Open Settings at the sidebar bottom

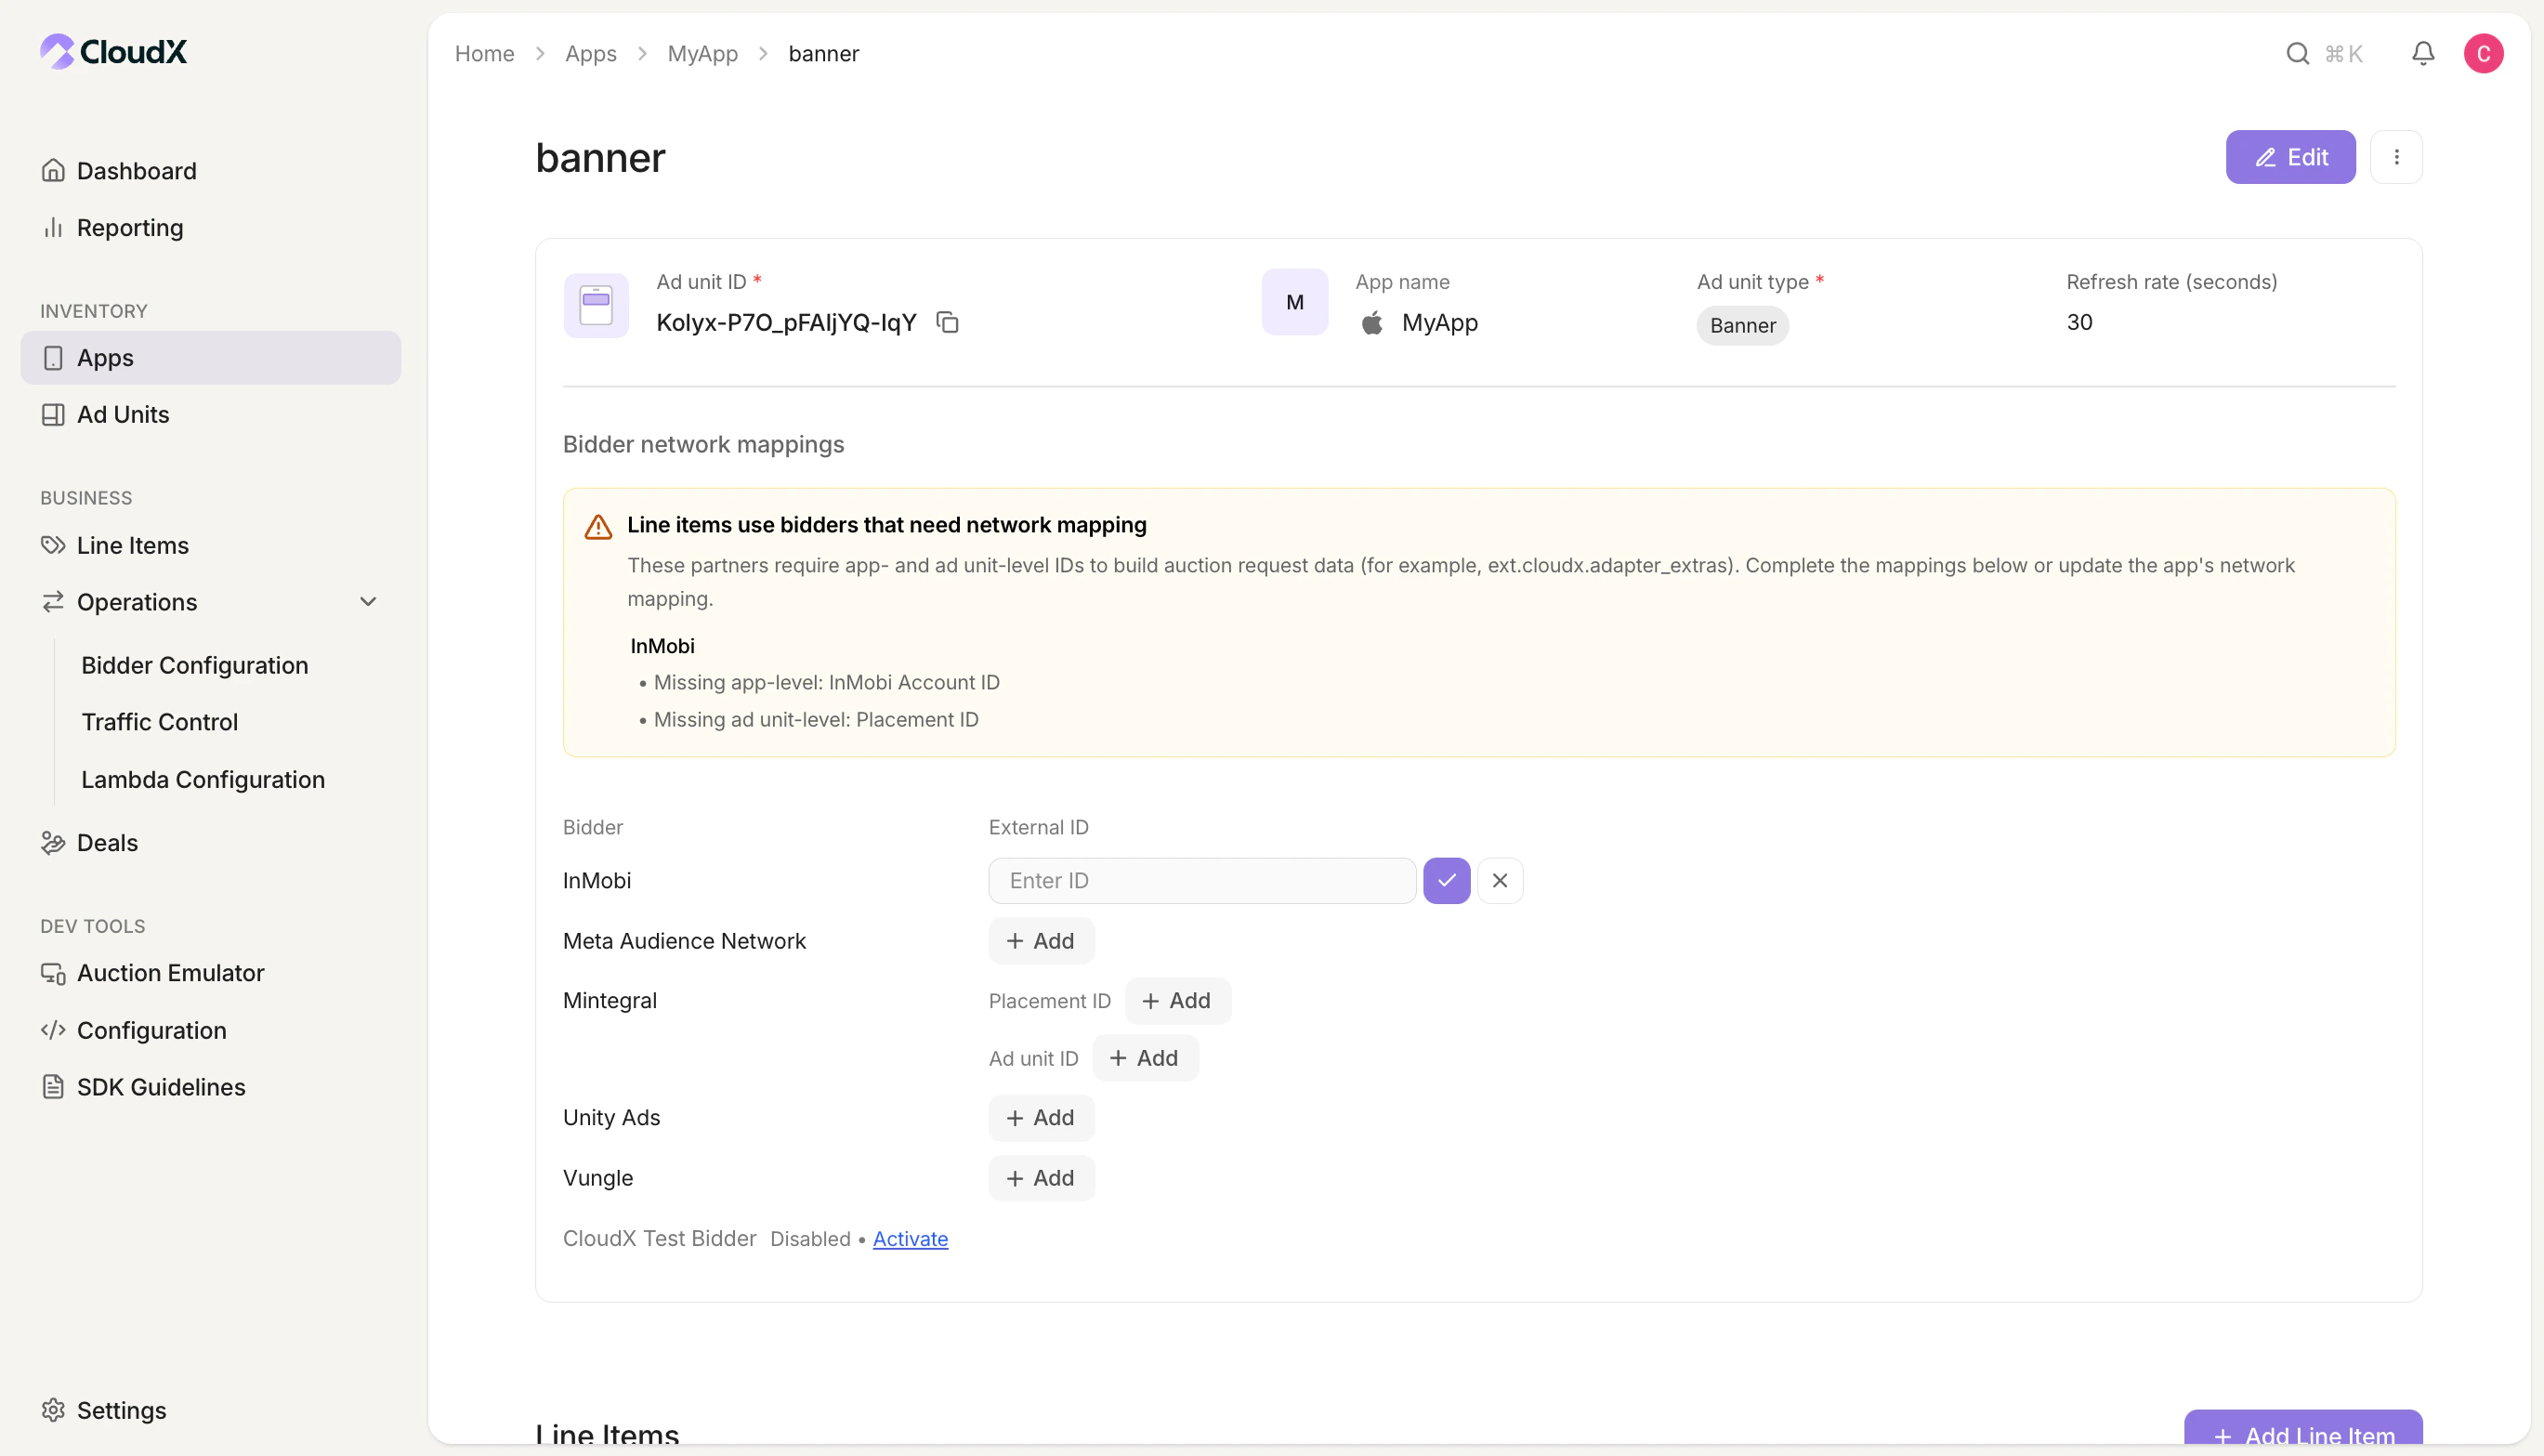click(121, 1410)
